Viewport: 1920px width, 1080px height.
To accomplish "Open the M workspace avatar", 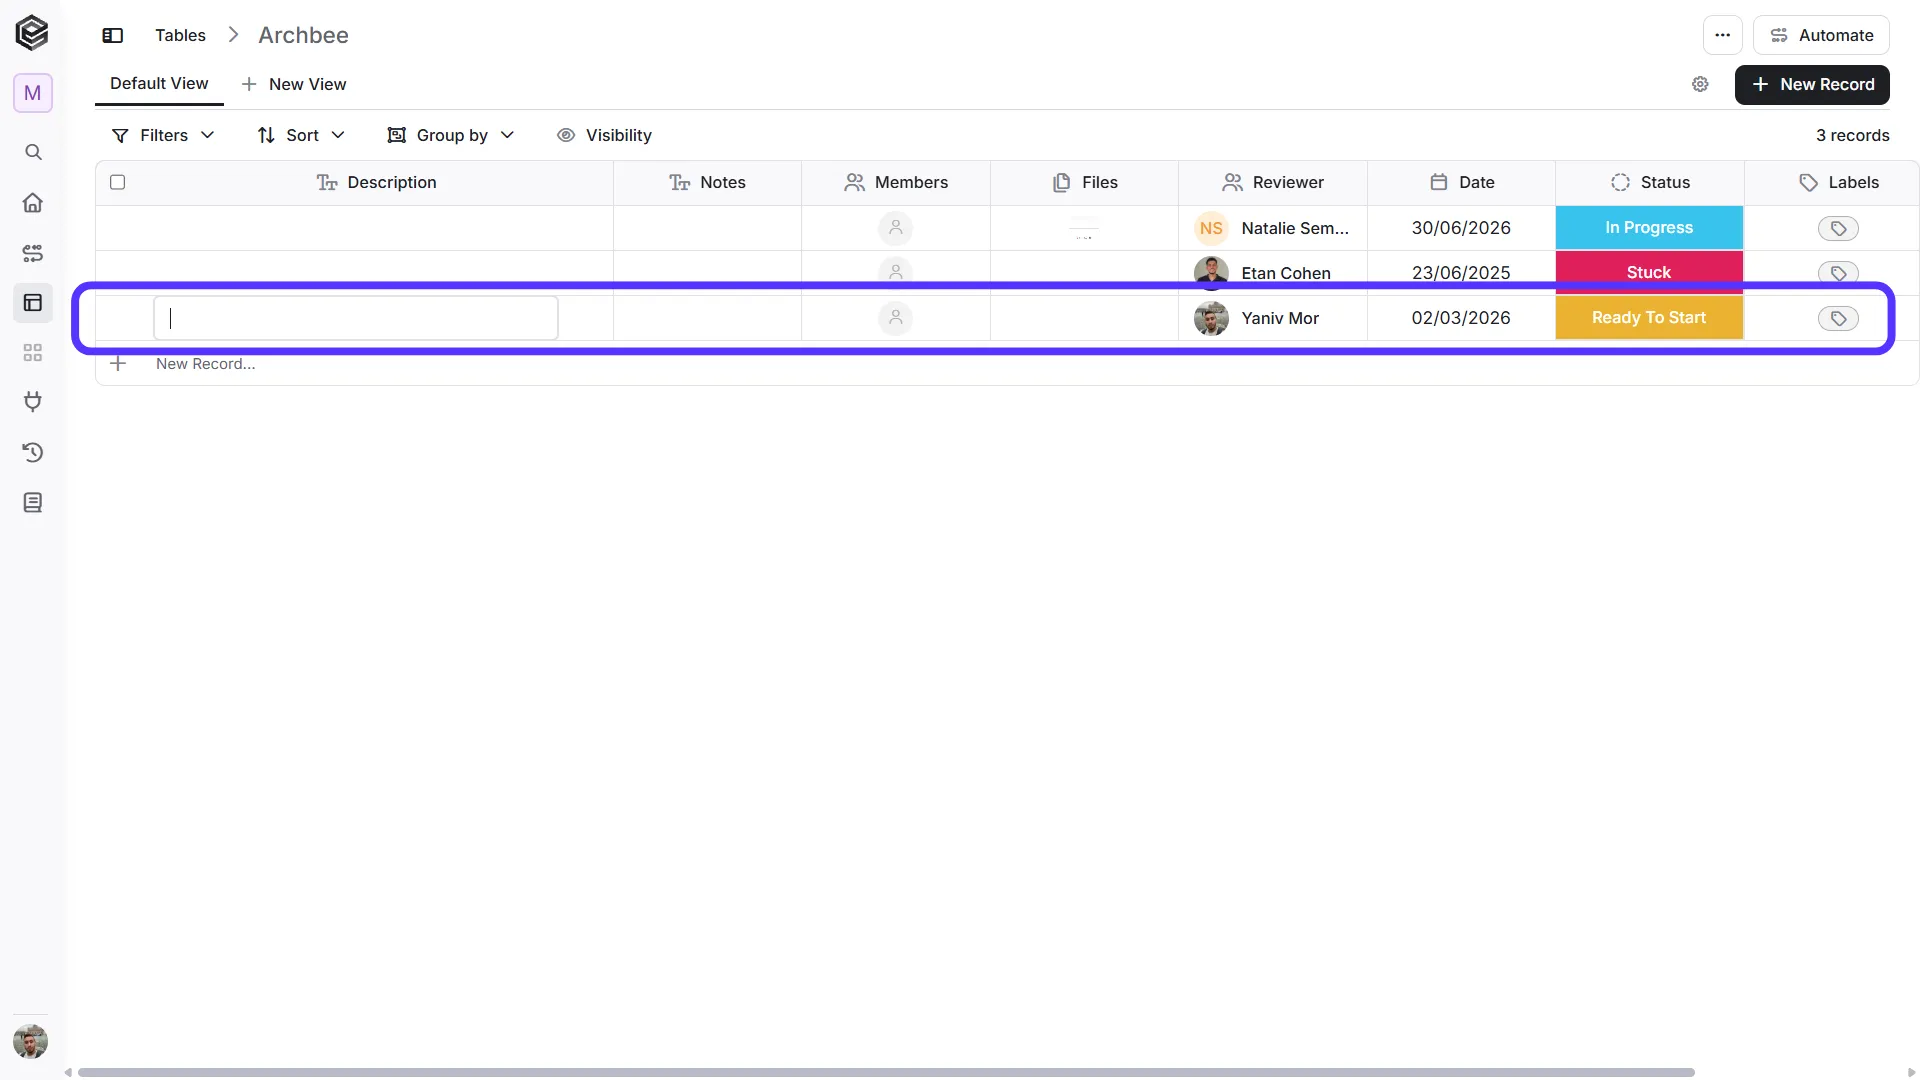I will 33,93.
